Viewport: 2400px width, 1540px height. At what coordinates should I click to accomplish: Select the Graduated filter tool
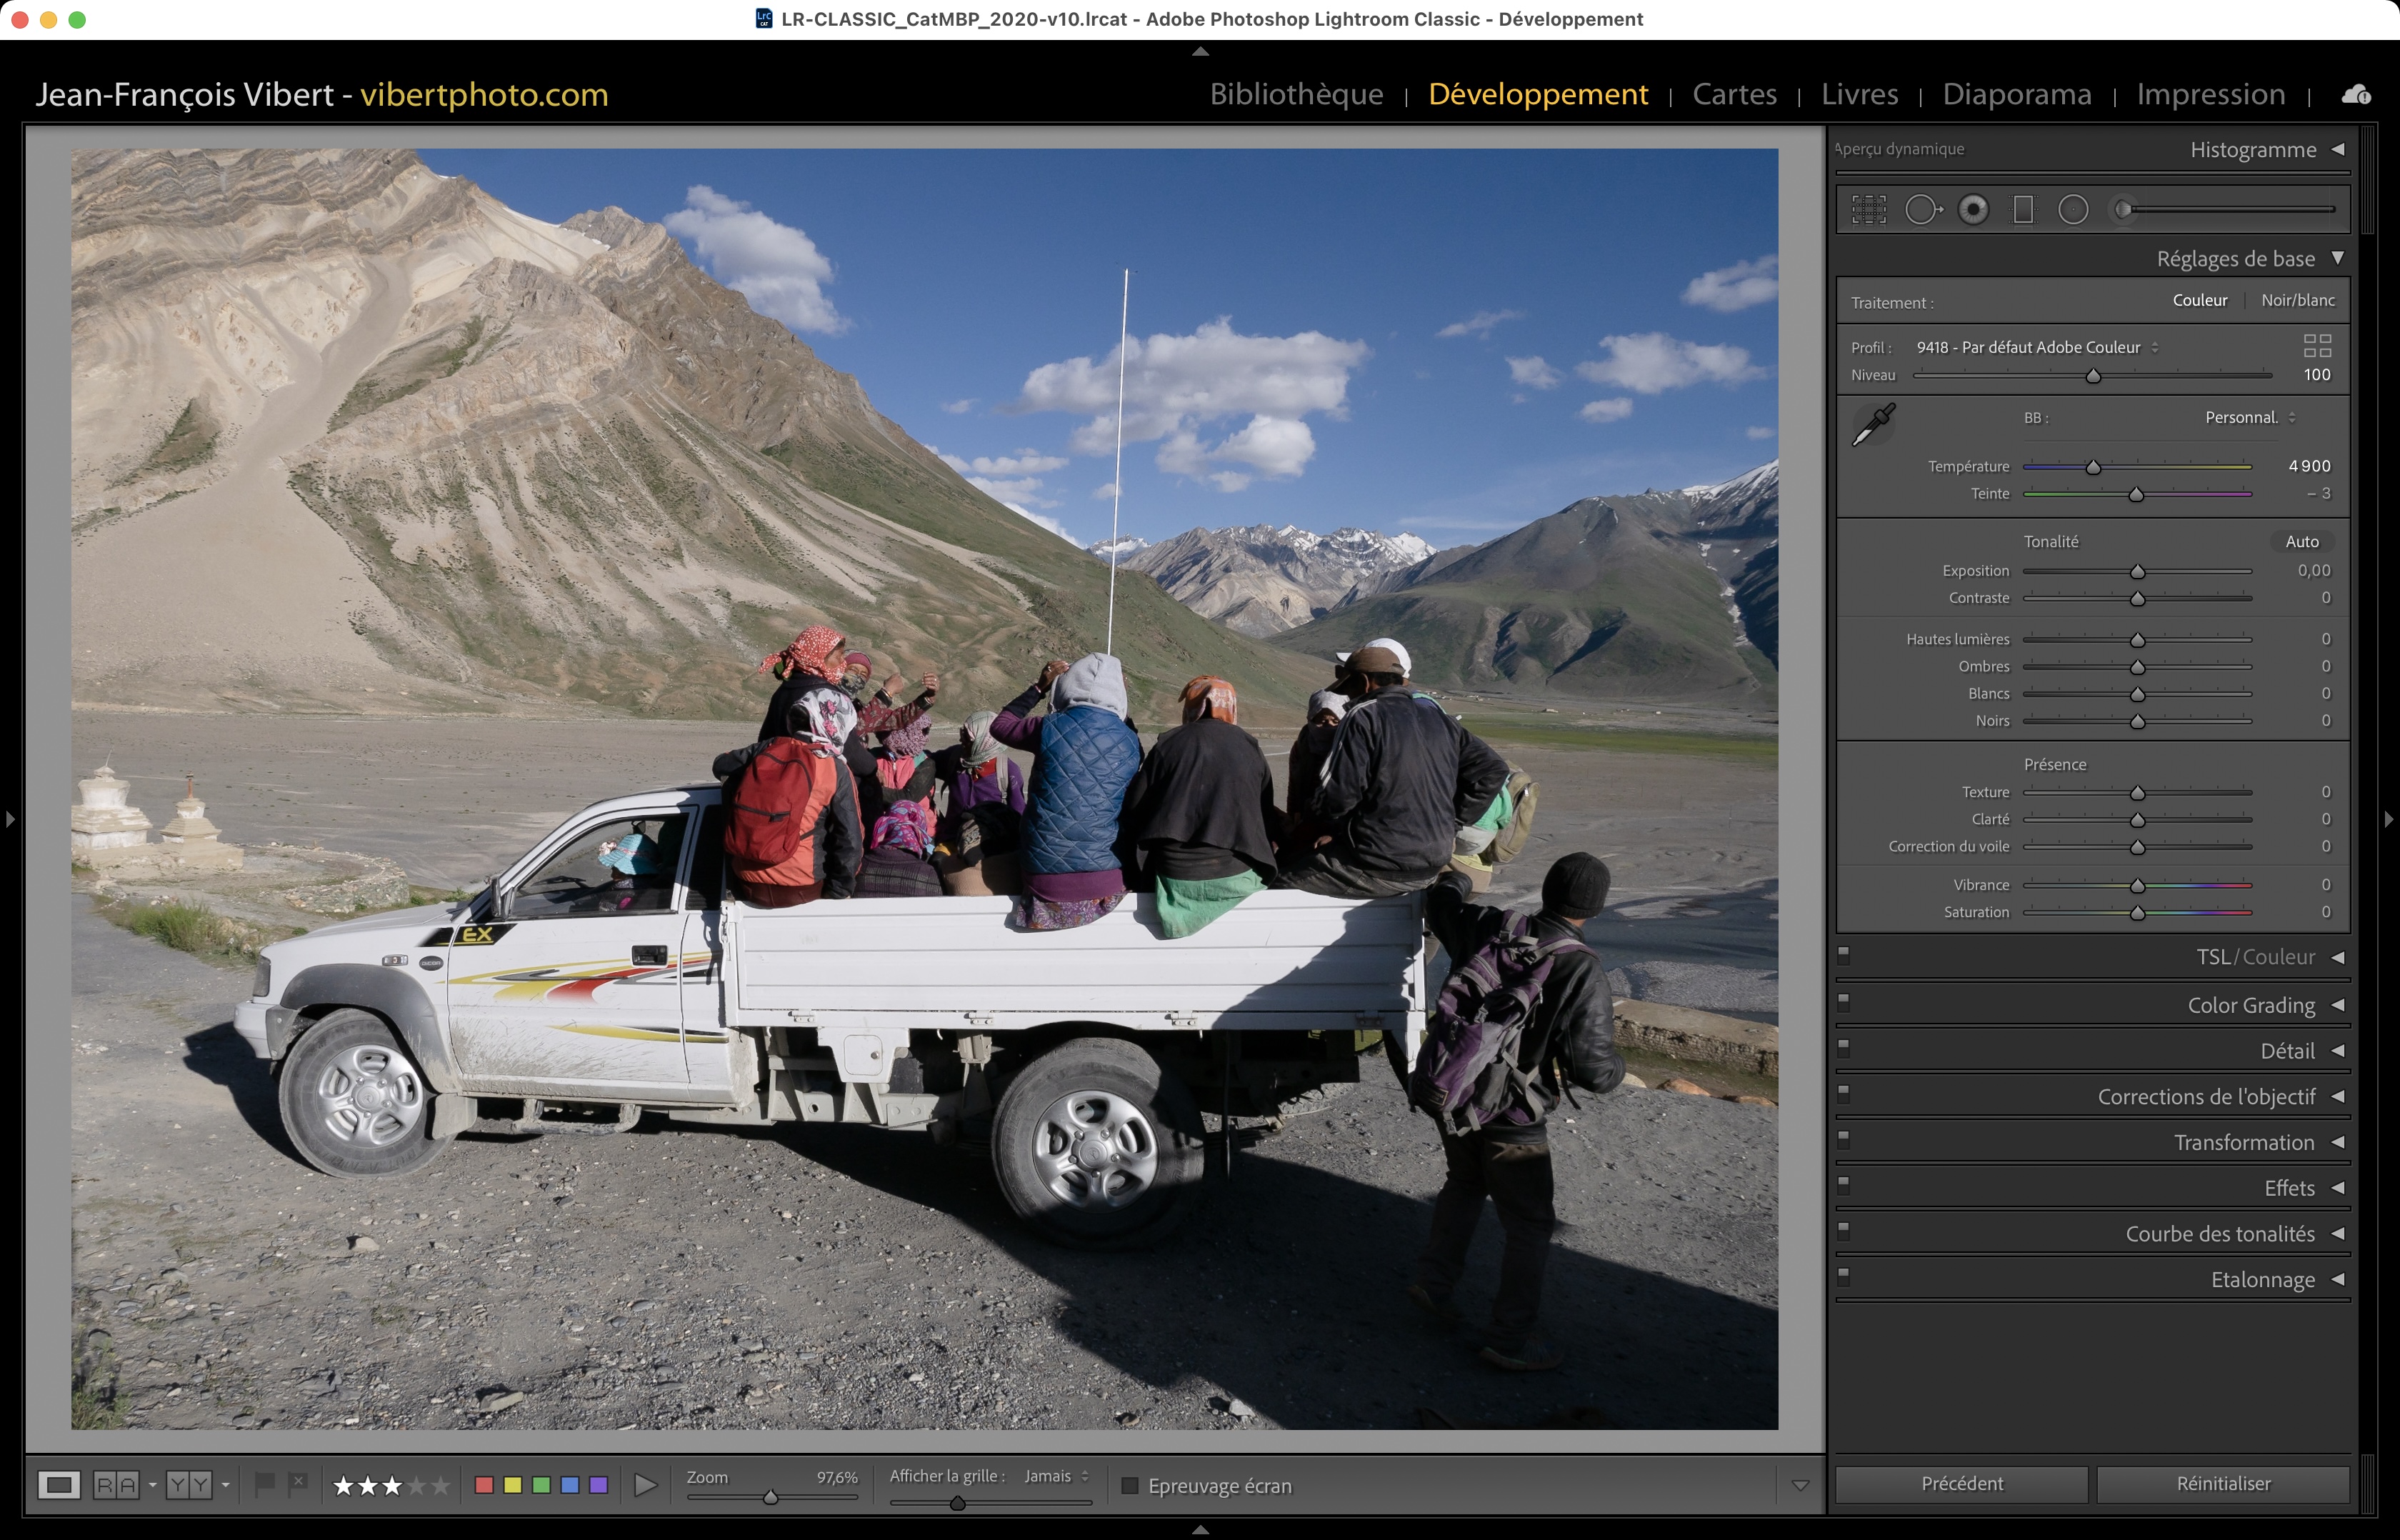(2023, 209)
